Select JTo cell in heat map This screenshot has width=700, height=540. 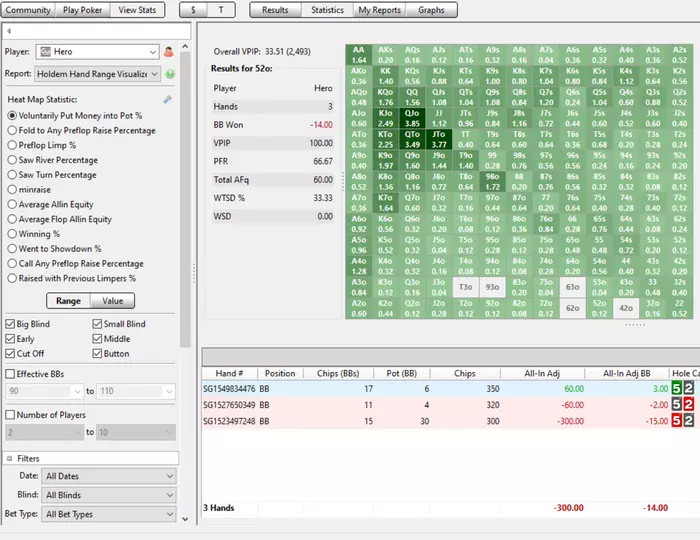tap(439, 139)
